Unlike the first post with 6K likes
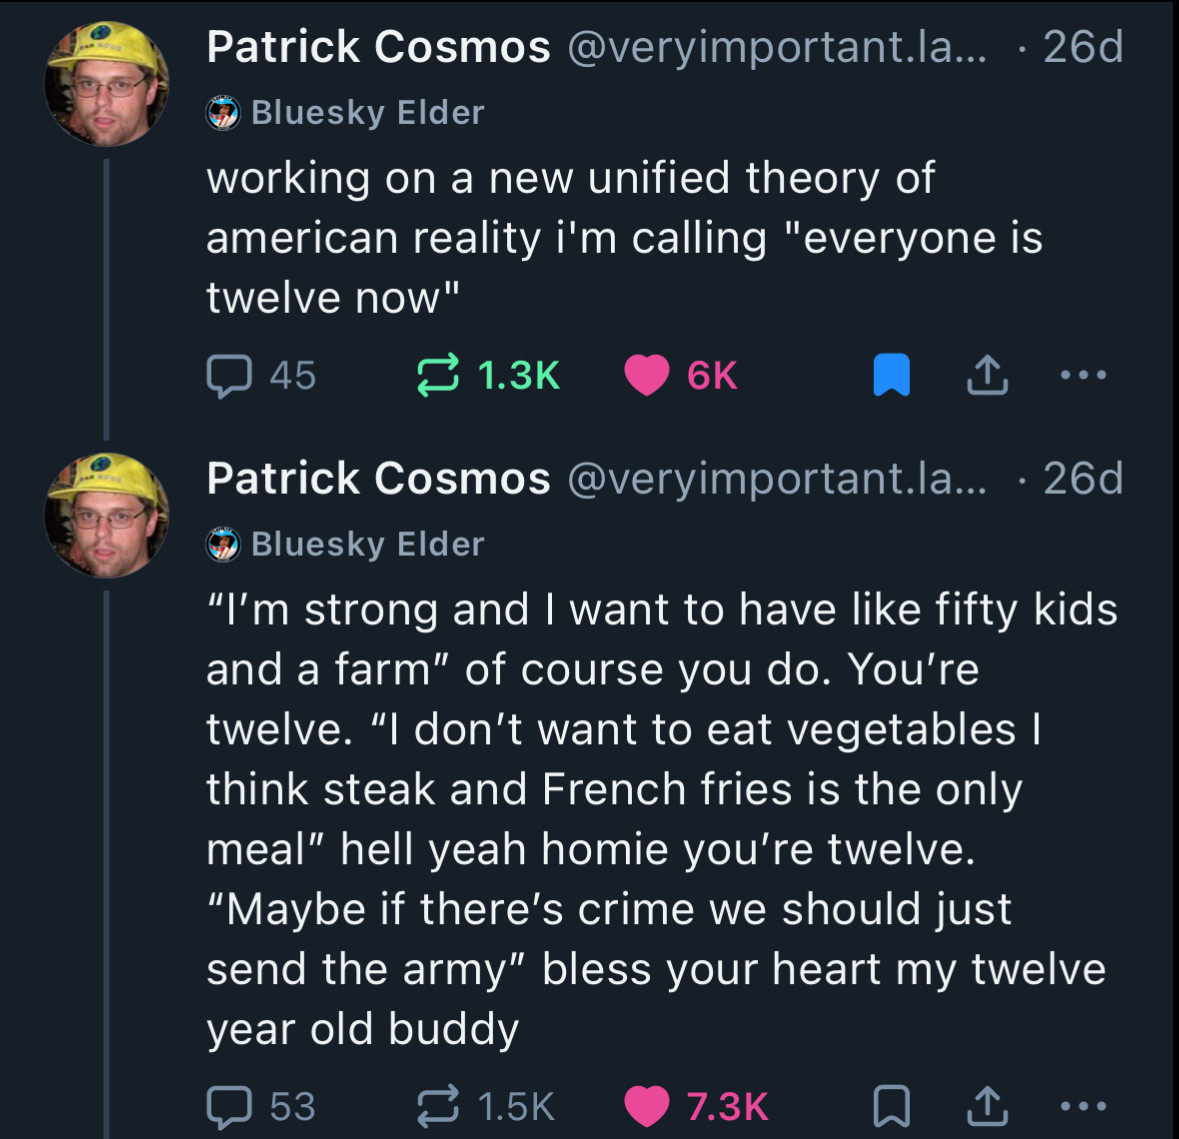This screenshot has height=1139, width=1179. 647,376
